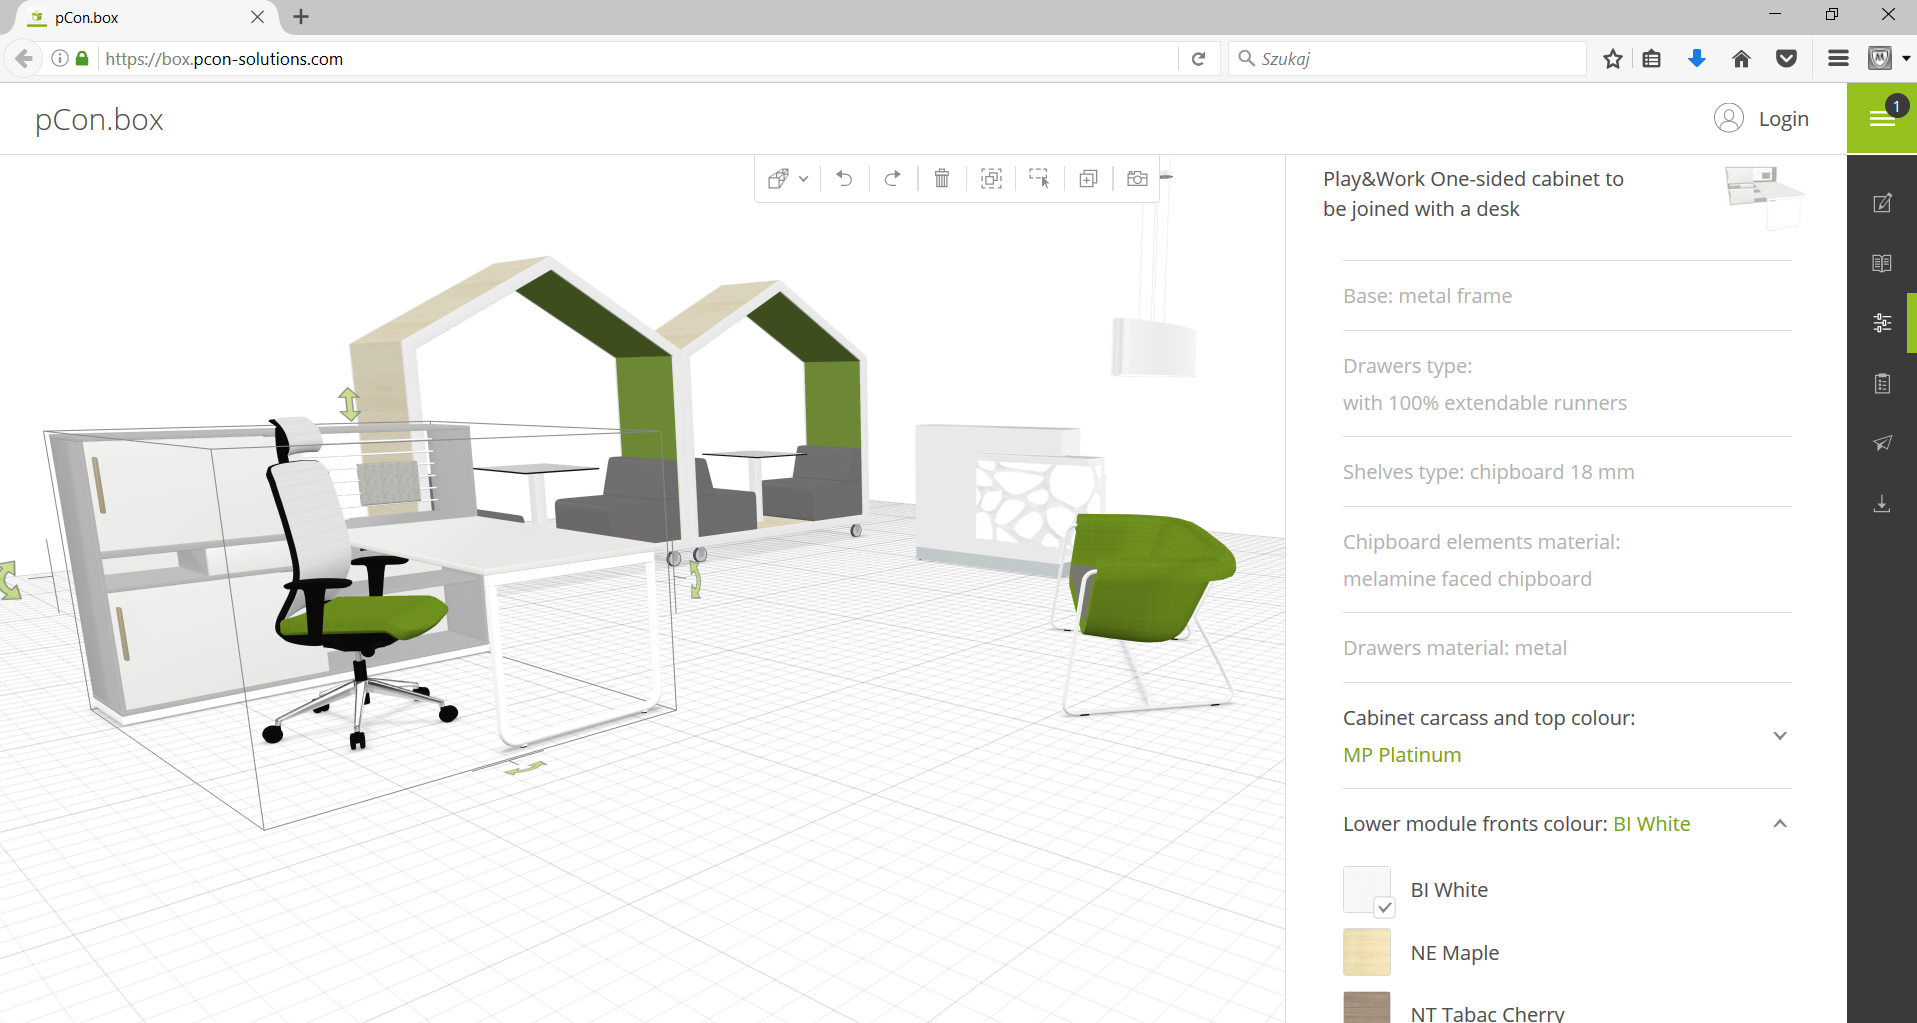1917x1023 pixels.
Task: Reload the page with the refresh icon
Action: 1198,59
